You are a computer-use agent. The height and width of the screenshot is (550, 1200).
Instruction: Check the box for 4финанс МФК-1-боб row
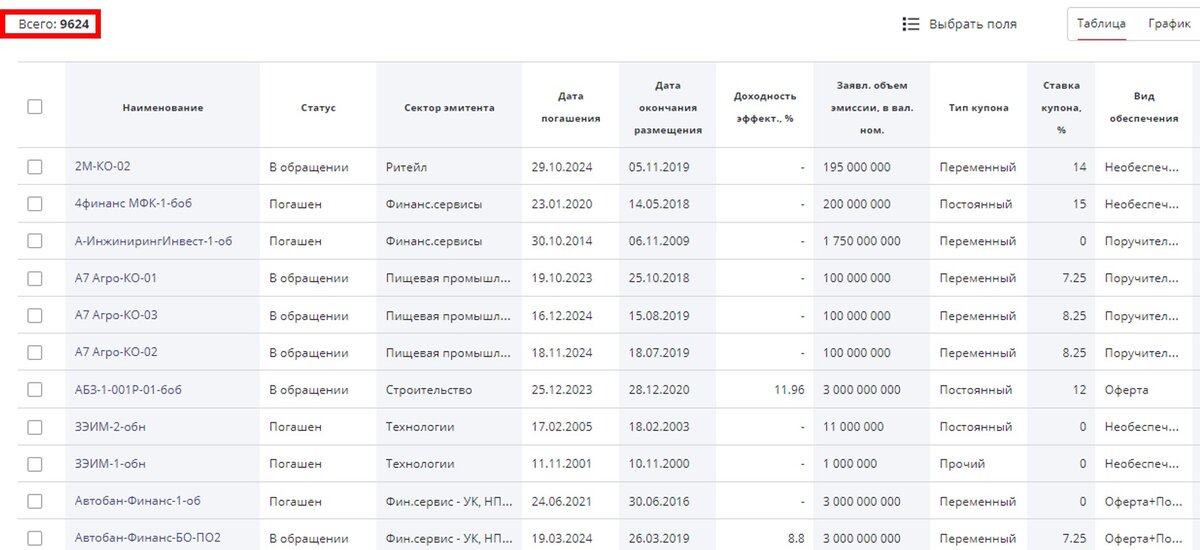click(x=35, y=204)
